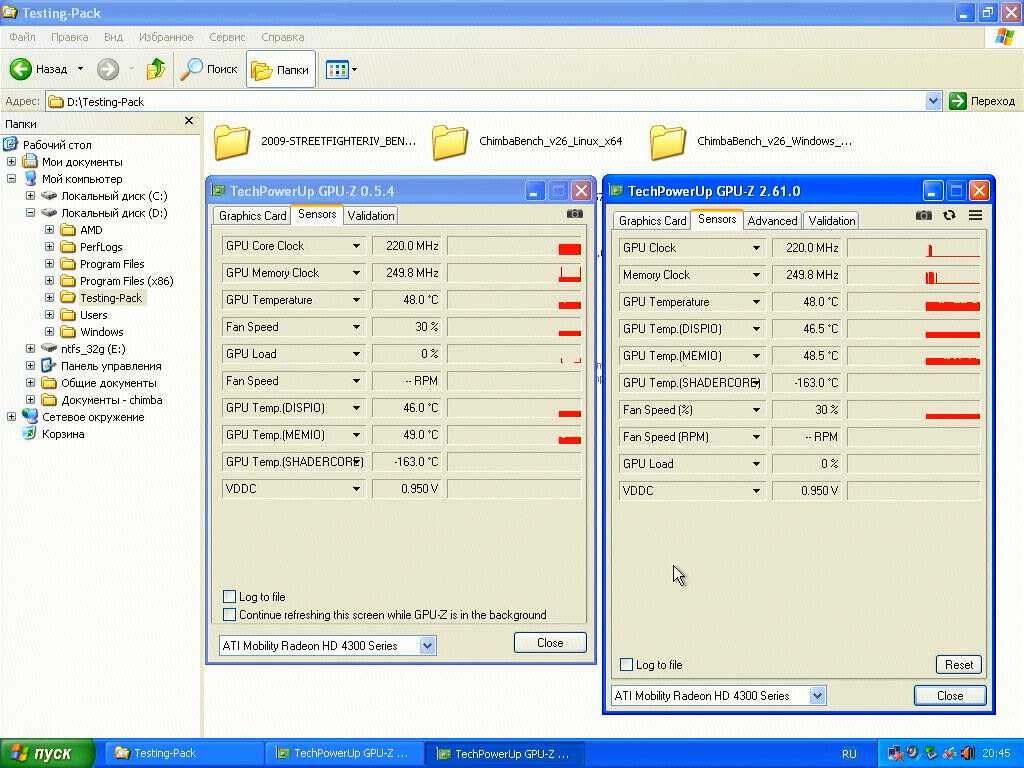Screen dimensions: 1024x768
Task: Close the Папки pane with X
Action: coord(189,121)
